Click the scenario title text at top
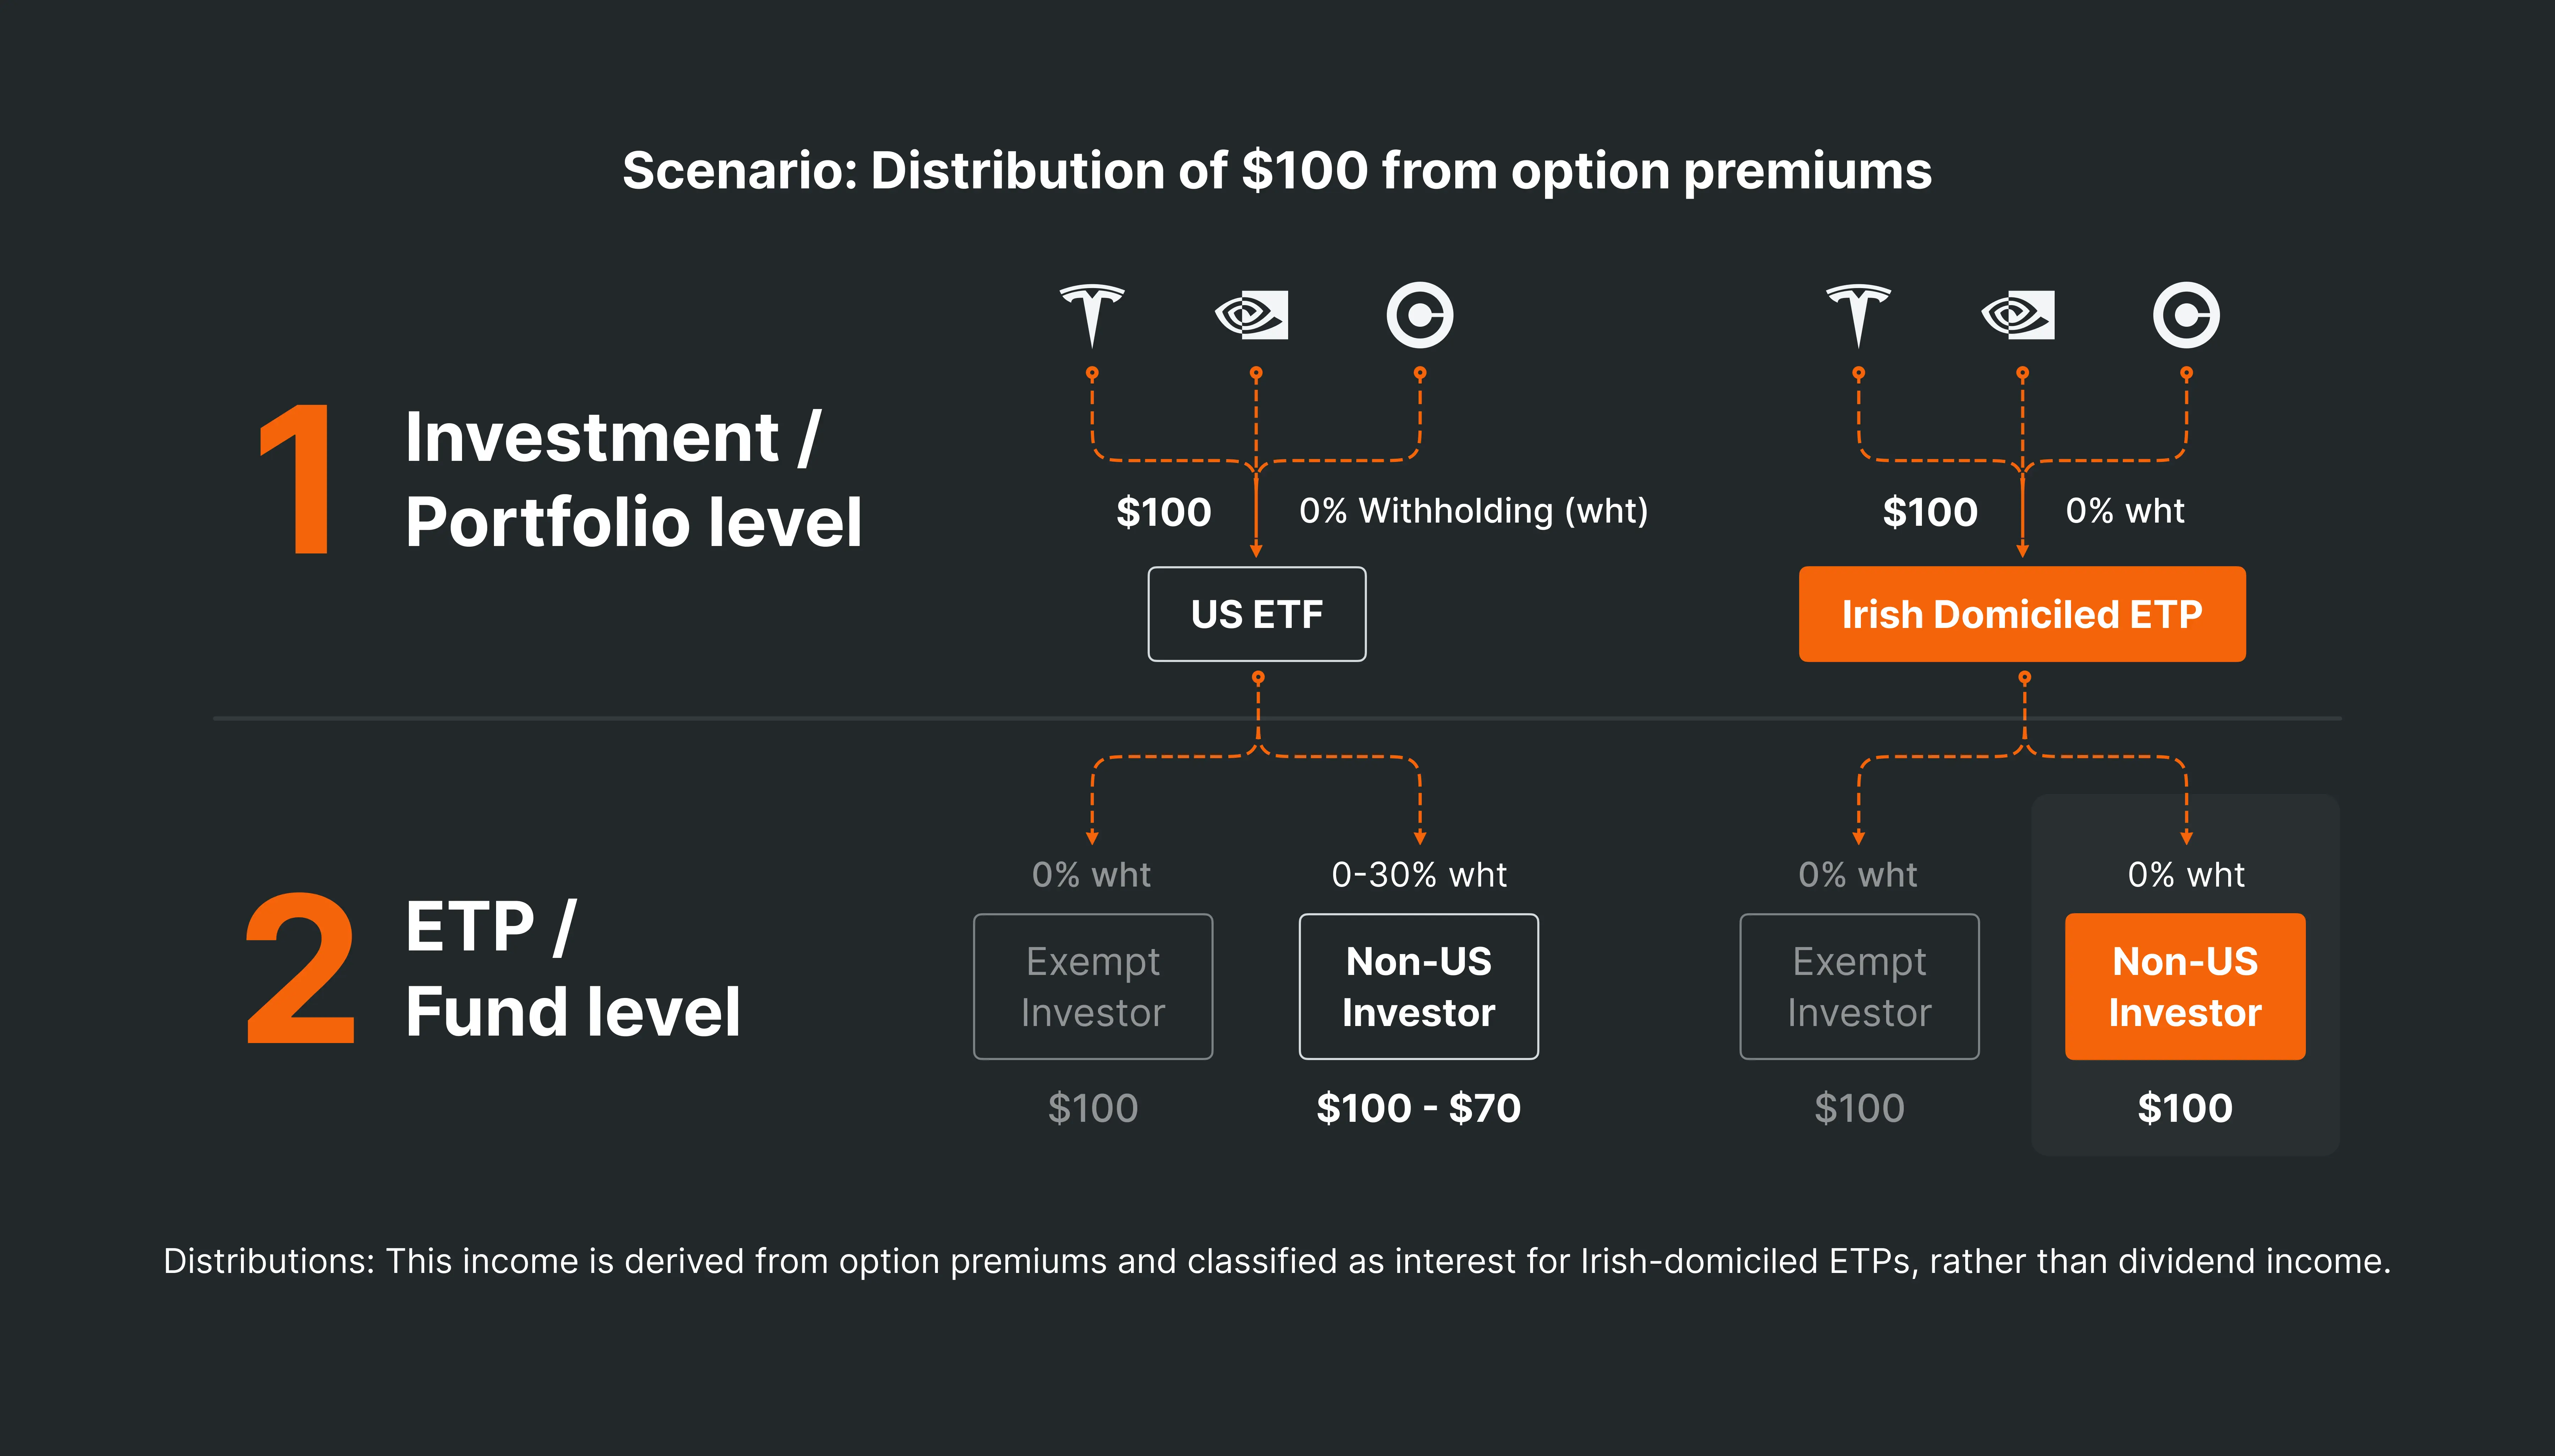The width and height of the screenshot is (2555, 1456). [1277, 171]
